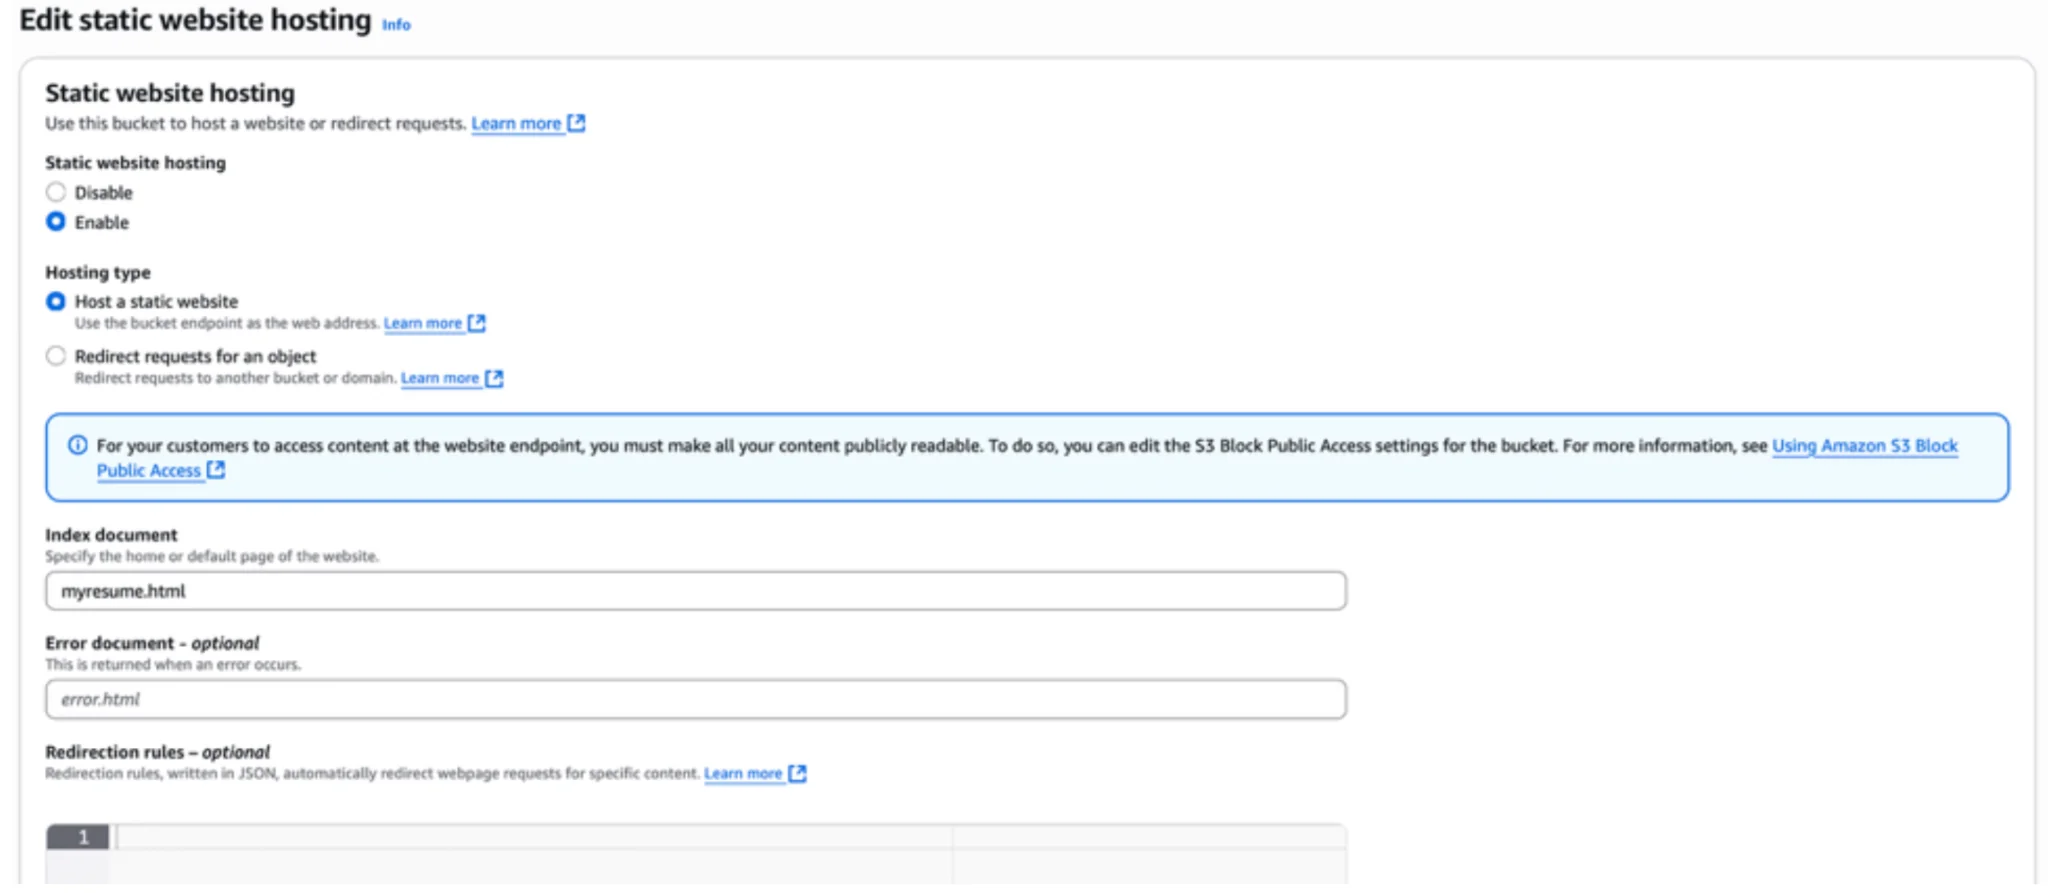Choose Host a static website option
The image size is (2048, 893).
(56, 301)
